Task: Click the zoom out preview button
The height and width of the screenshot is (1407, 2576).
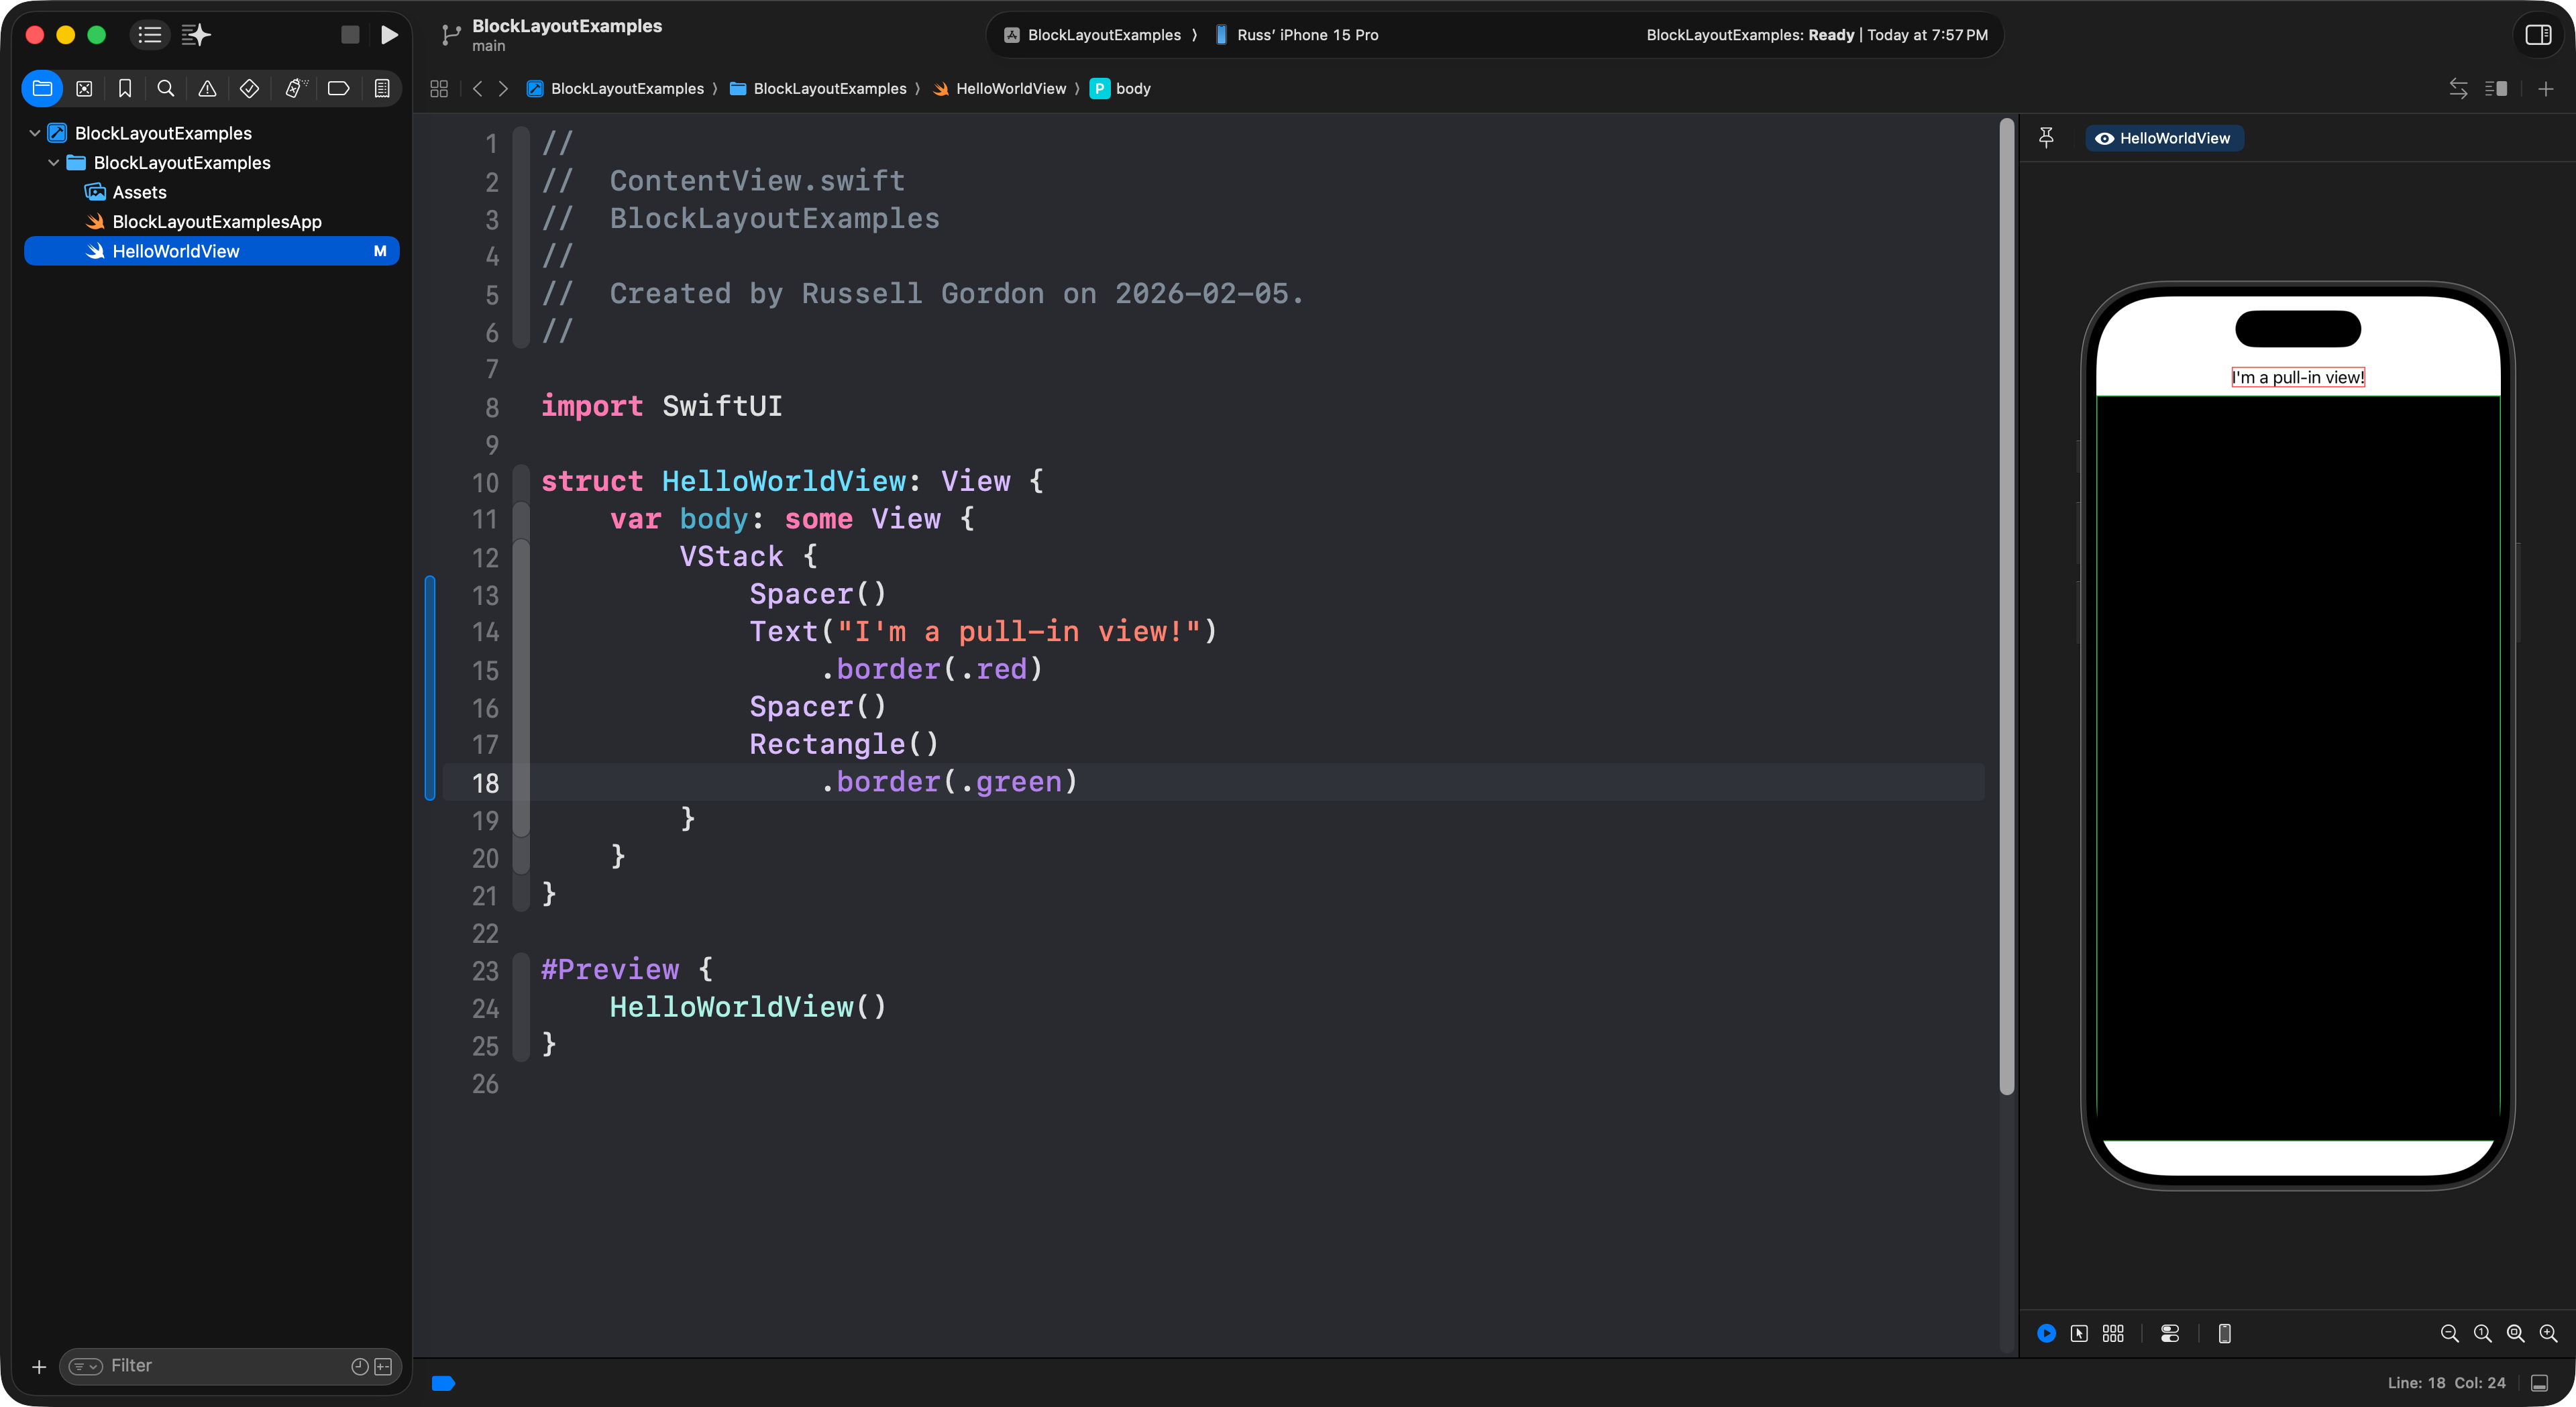Action: click(x=2449, y=1333)
